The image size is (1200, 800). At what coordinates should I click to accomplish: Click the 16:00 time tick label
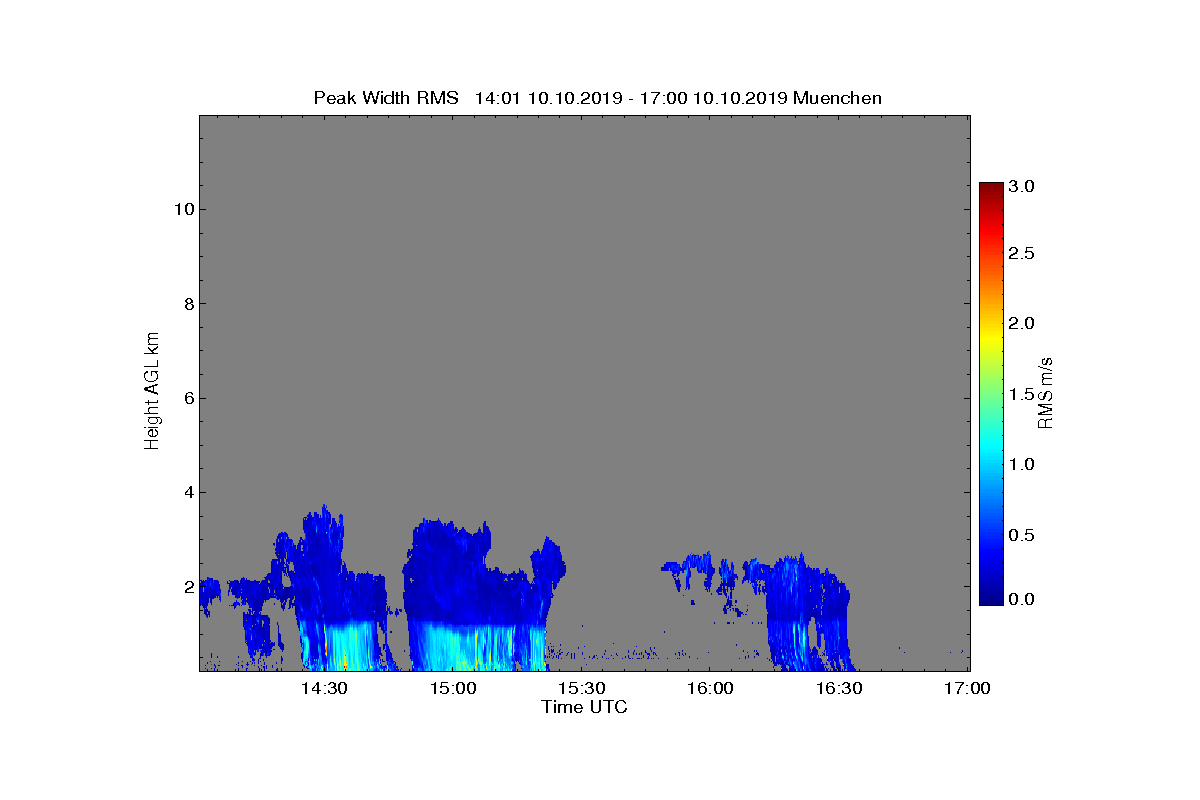[710, 689]
